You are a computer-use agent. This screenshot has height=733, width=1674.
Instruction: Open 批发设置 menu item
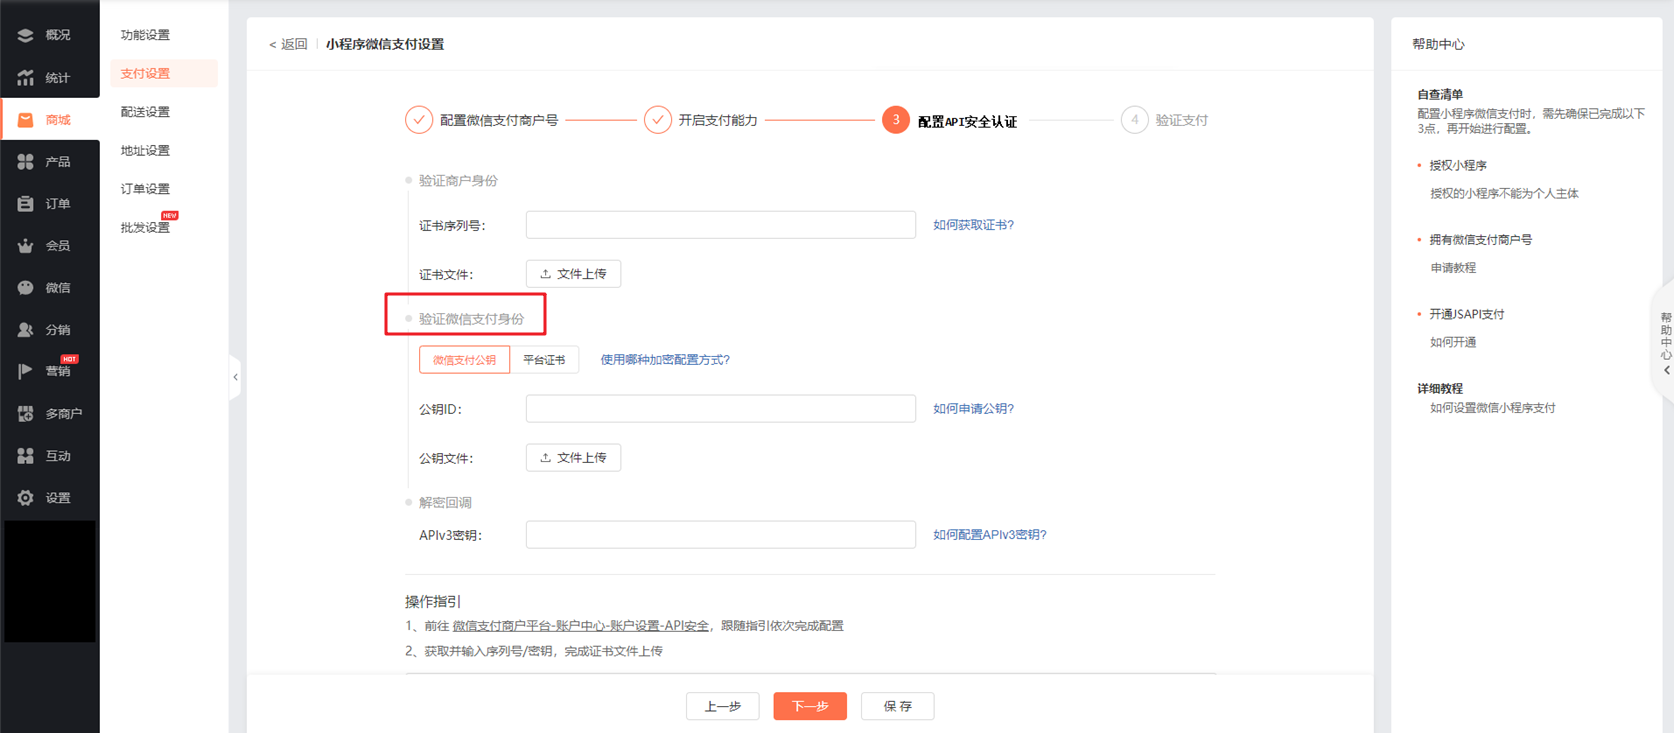(x=145, y=227)
